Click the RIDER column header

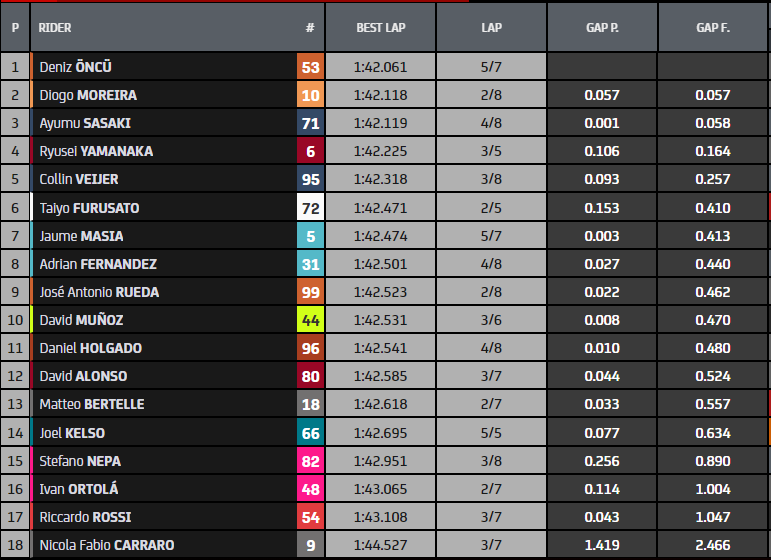coord(55,28)
